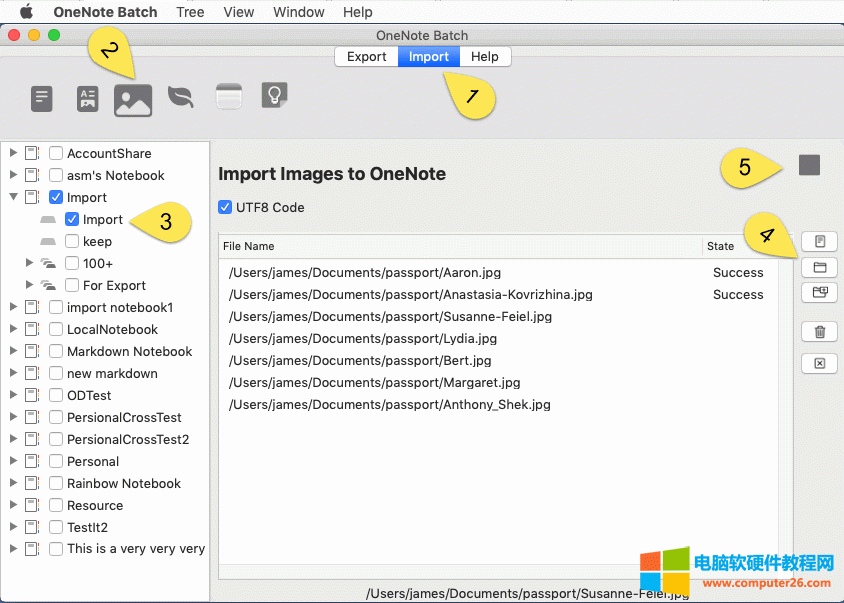
Task: Open the Window menu
Action: point(298,12)
